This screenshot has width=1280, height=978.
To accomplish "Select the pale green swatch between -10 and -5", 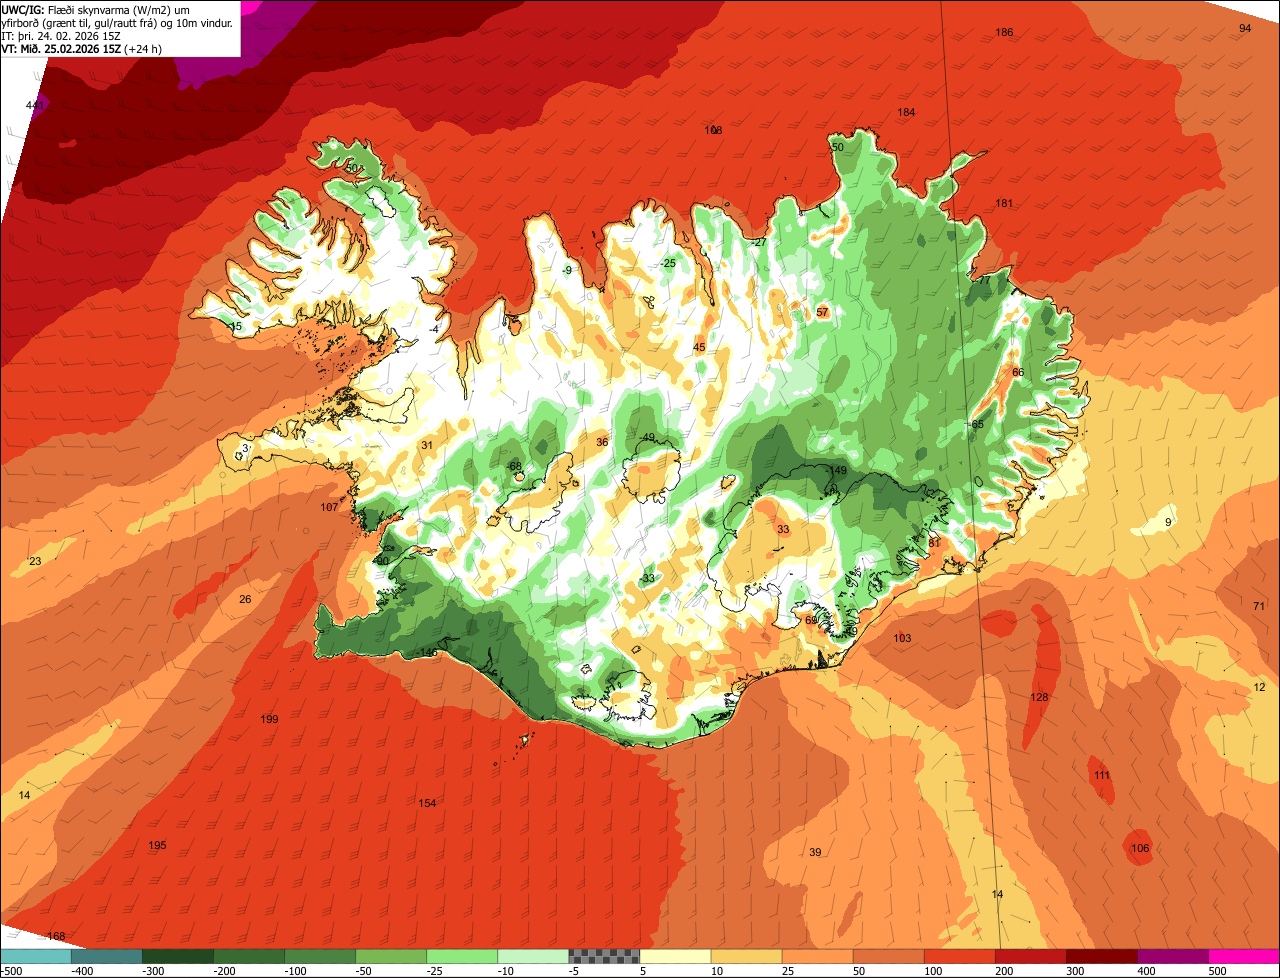I will coord(532,956).
